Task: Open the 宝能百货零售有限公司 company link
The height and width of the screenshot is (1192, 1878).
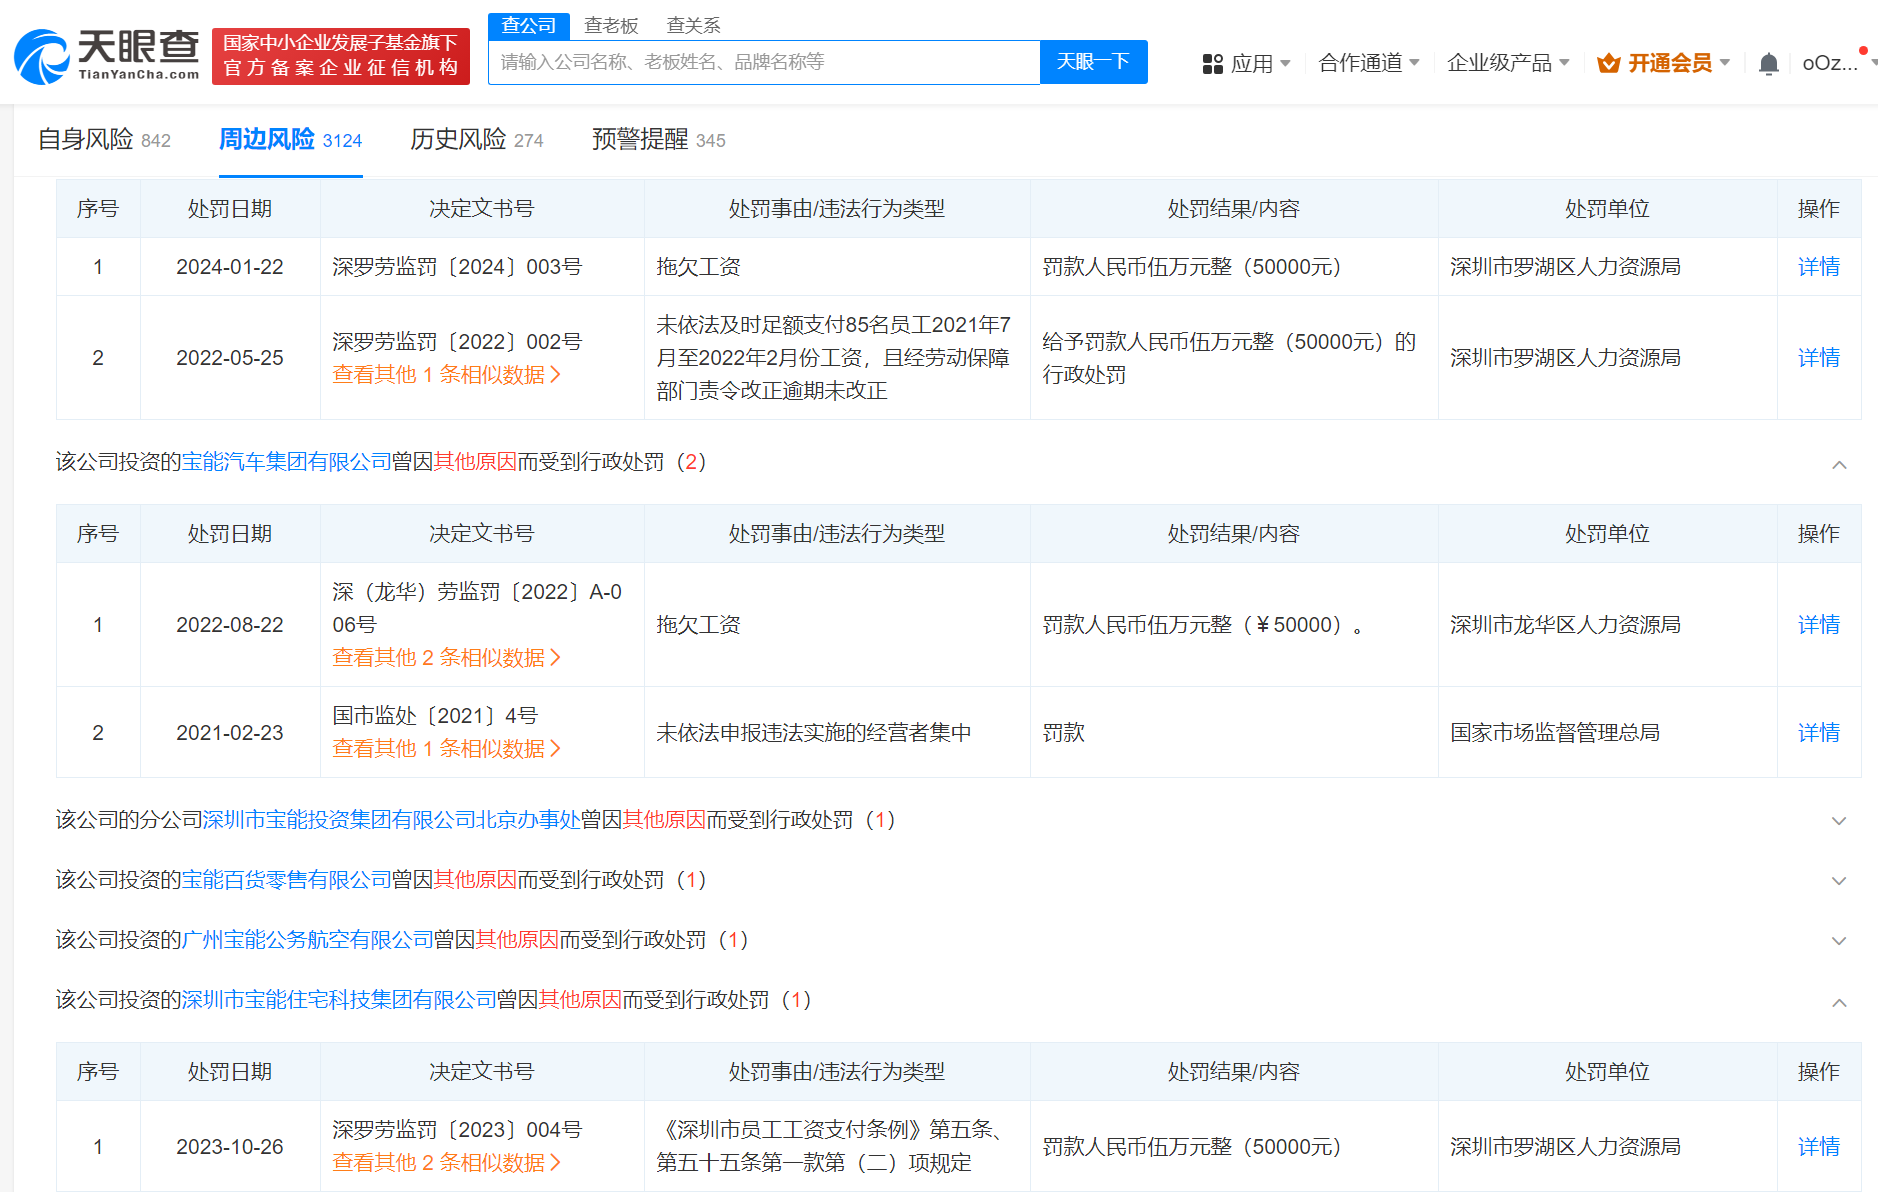Action: (286, 880)
